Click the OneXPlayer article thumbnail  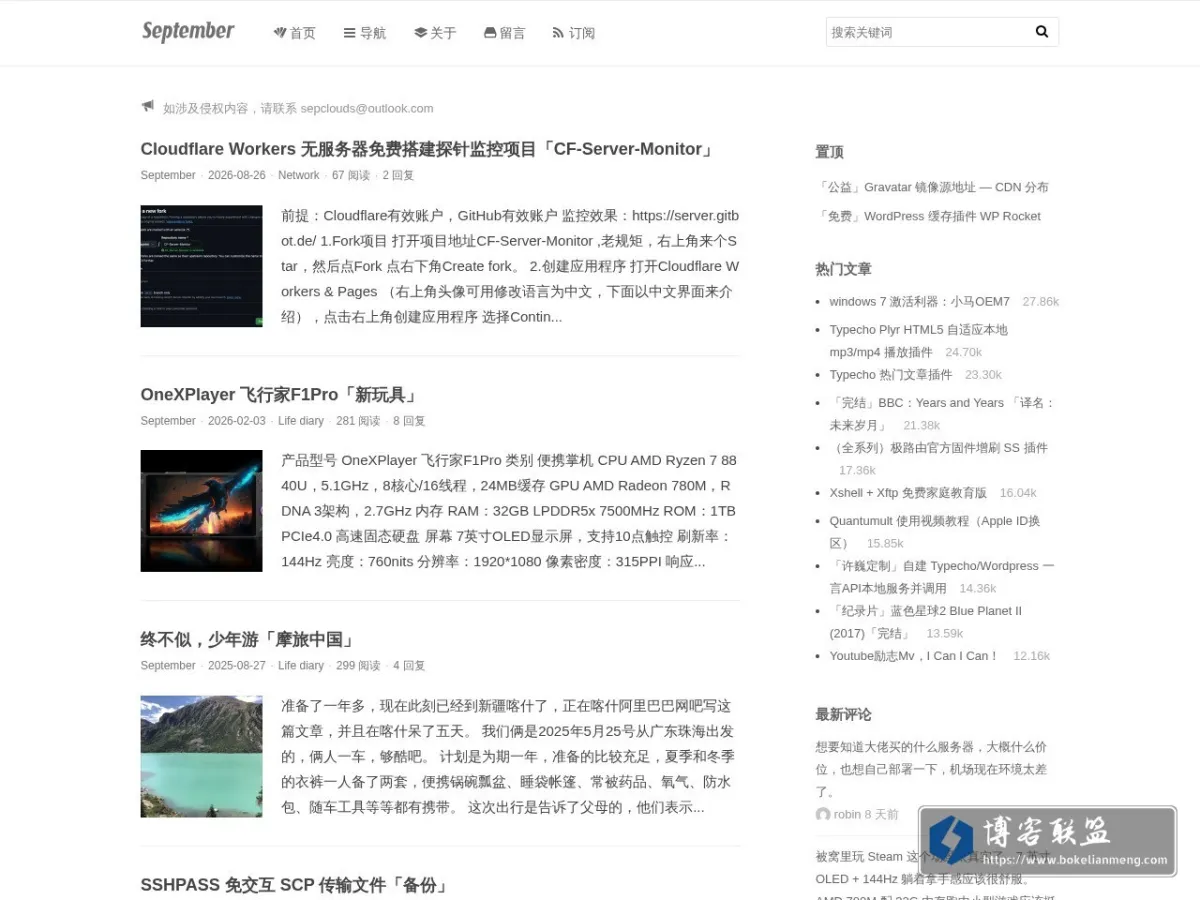pyautogui.click(x=201, y=511)
